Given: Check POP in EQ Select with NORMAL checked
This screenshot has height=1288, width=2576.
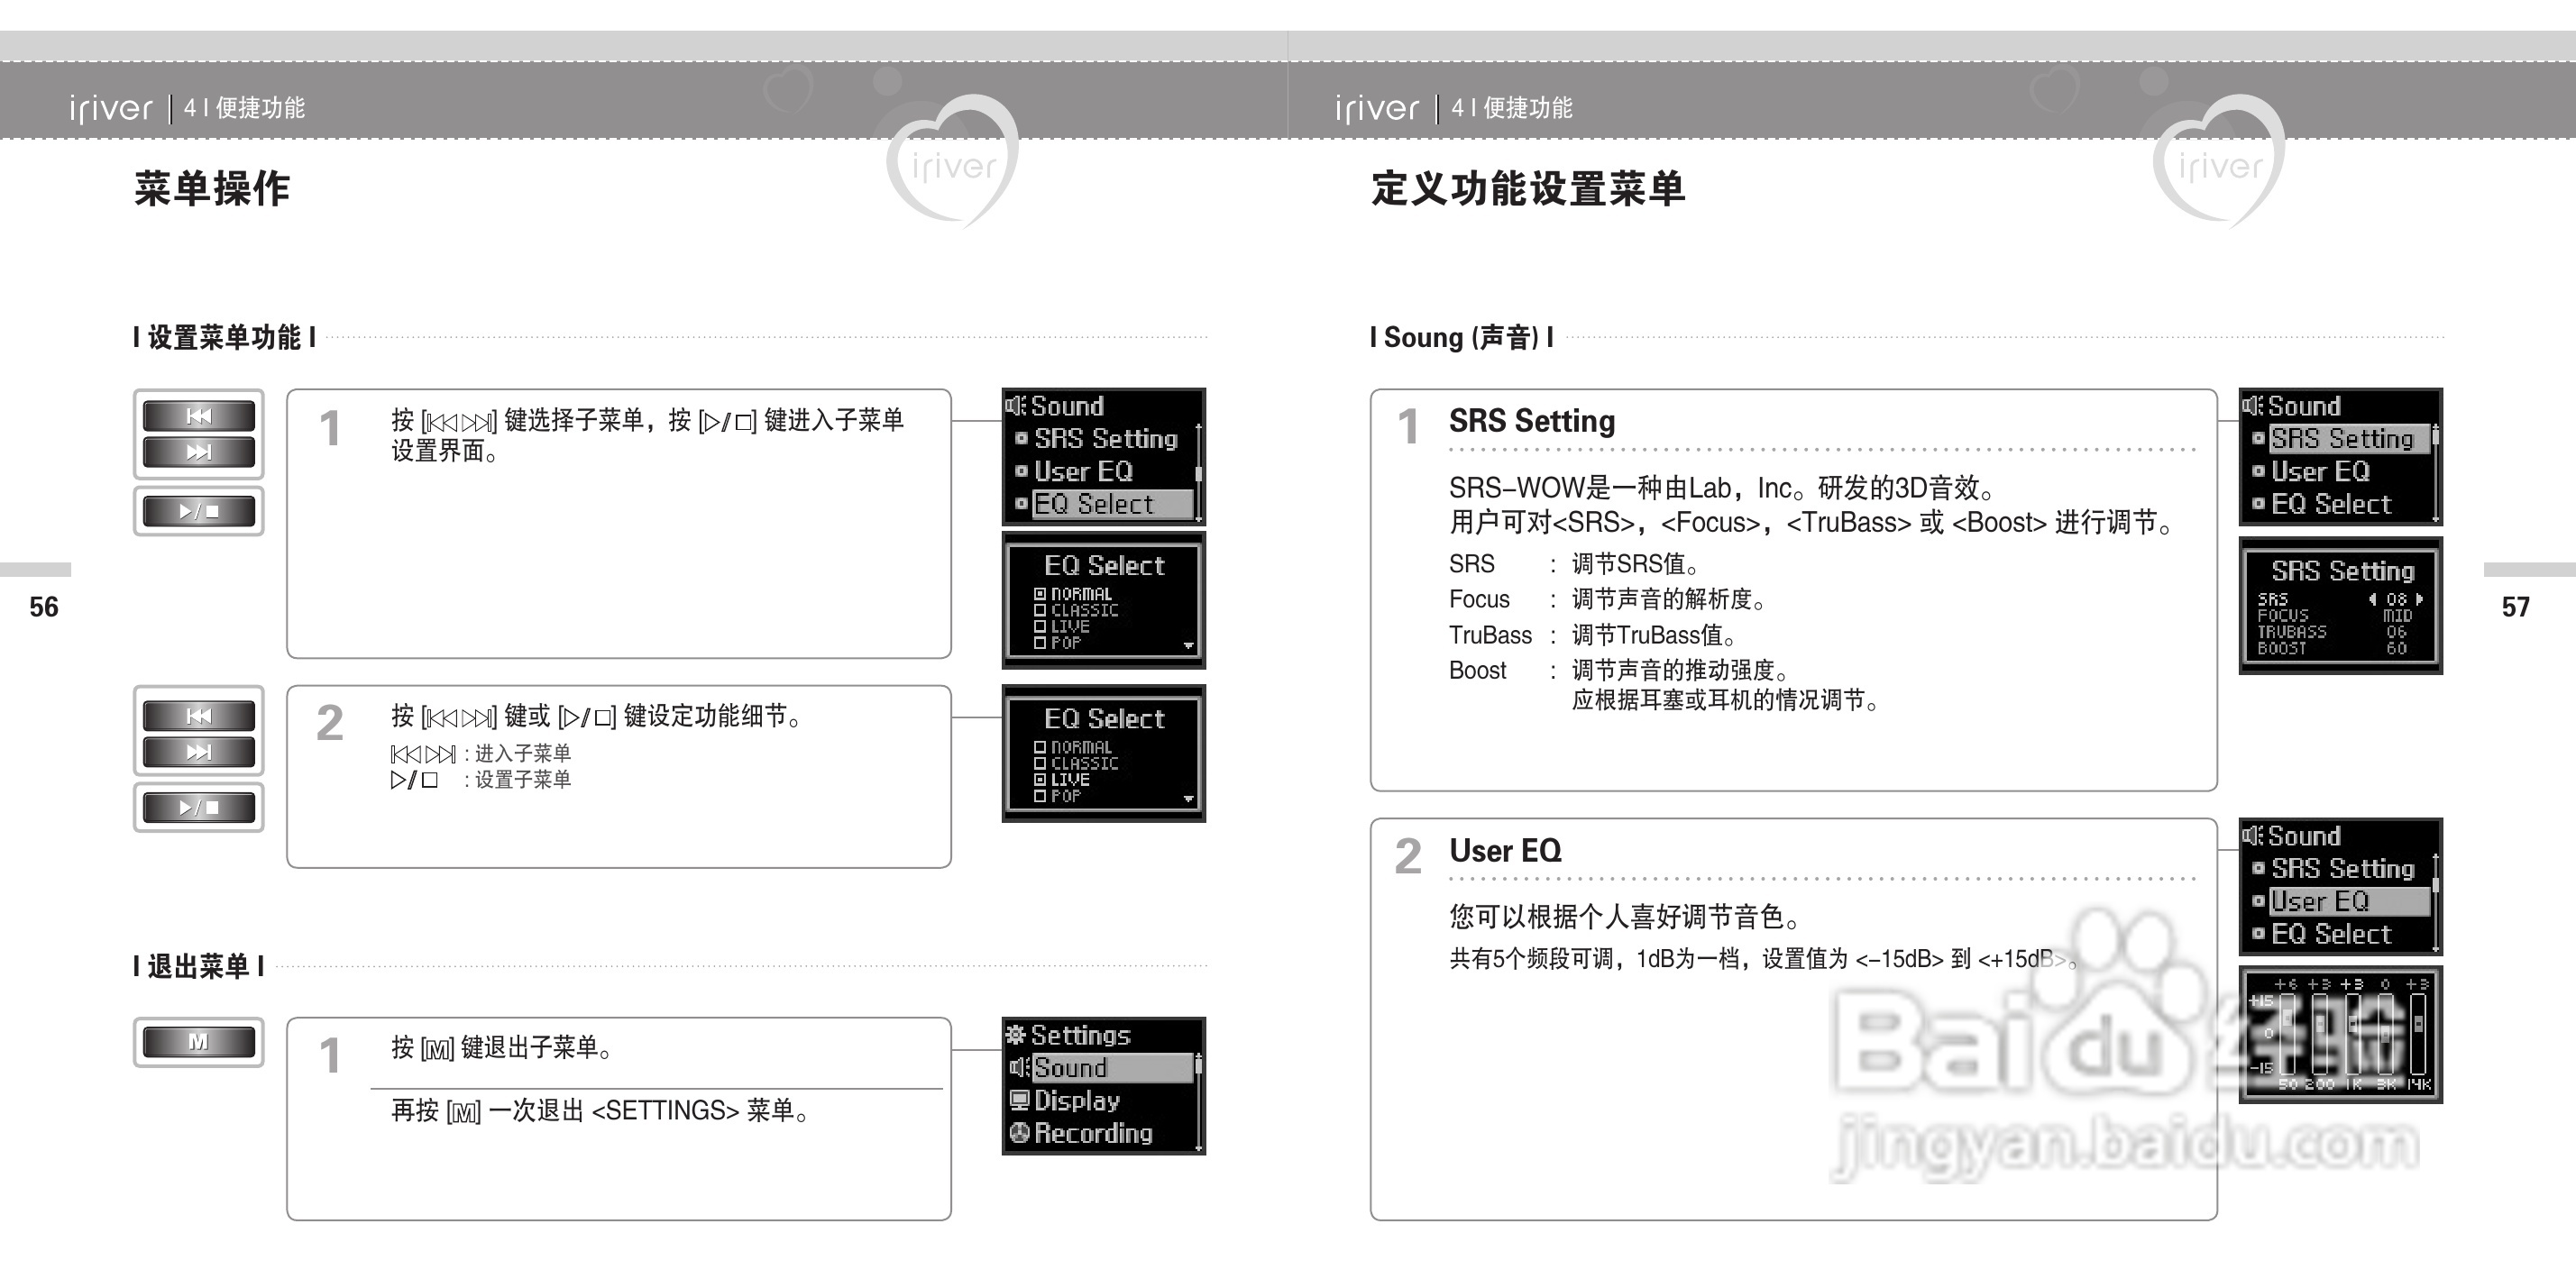Looking at the screenshot, I should pos(1040,643).
